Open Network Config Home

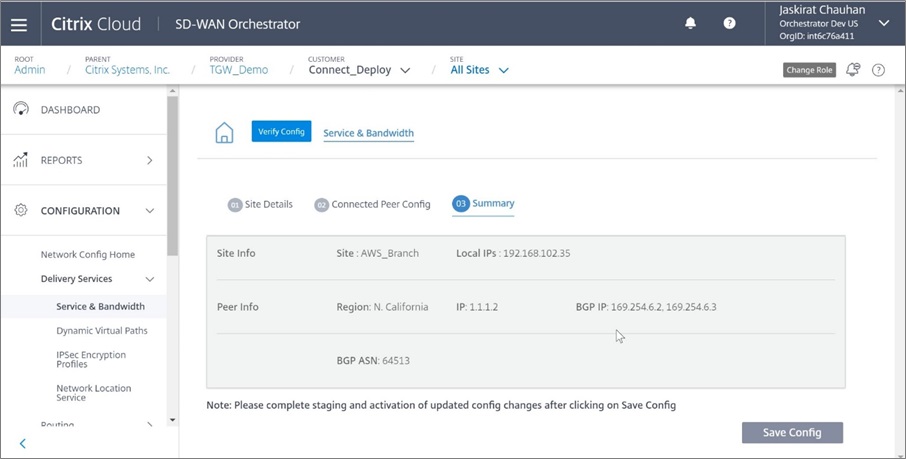point(88,255)
